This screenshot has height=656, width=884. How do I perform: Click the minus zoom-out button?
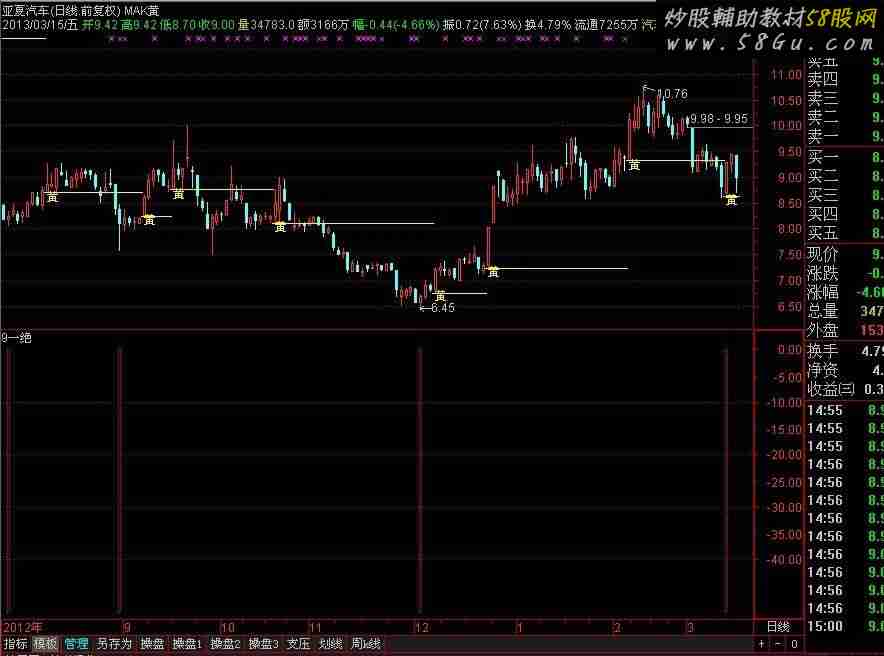coord(778,644)
